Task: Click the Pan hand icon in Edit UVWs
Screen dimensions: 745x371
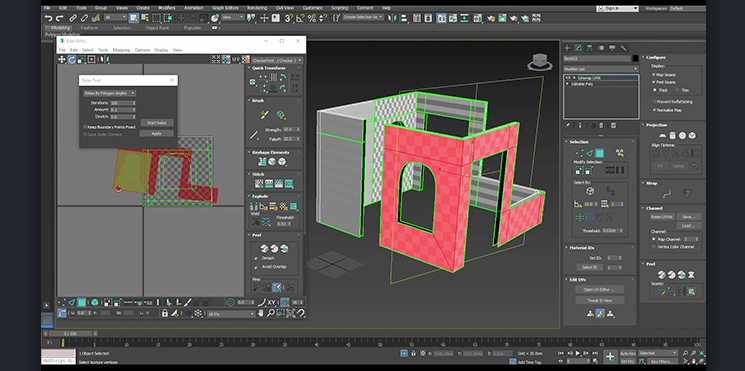Action: 260,313
